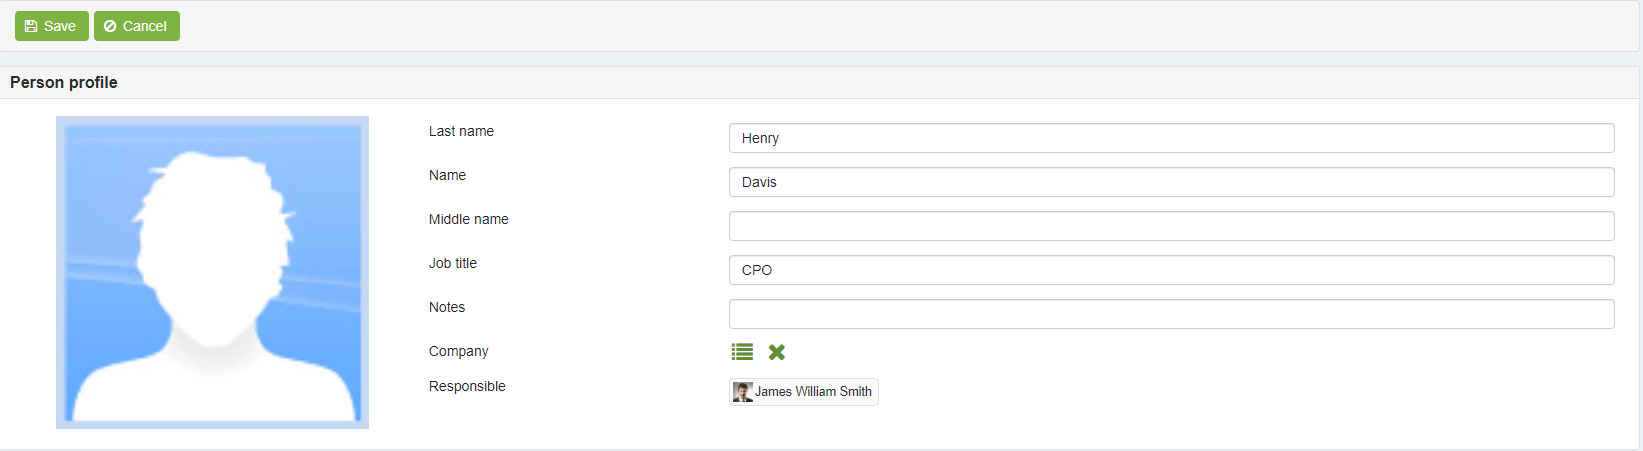
Task: Select the James William Smith responsible tag
Action: click(x=804, y=392)
